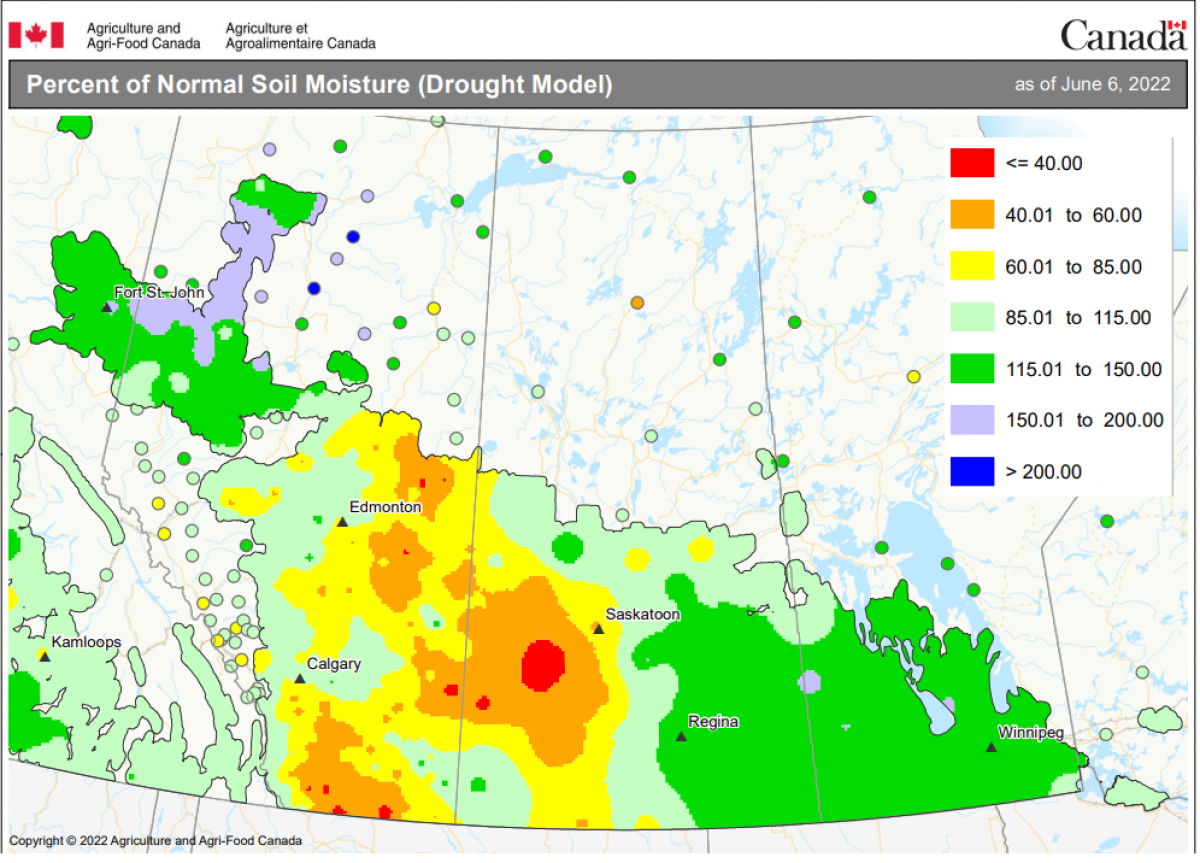1200x863 pixels.
Task: Click the Edmonton city triangle marker
Action: pyautogui.click(x=342, y=522)
